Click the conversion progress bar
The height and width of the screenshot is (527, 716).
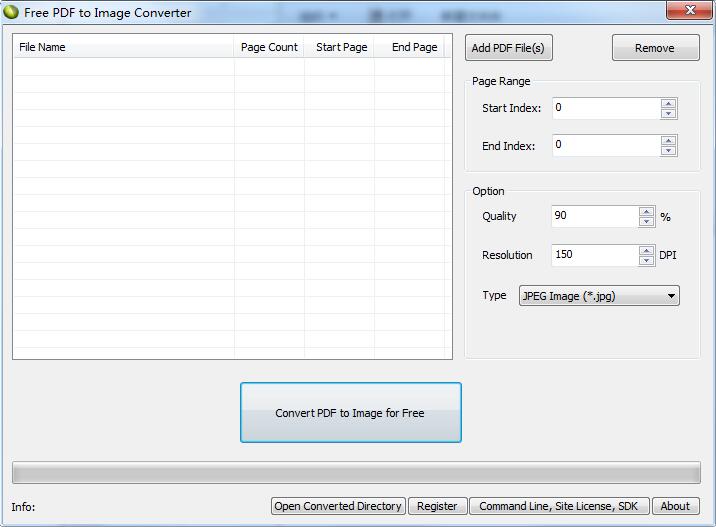[x=356, y=473]
